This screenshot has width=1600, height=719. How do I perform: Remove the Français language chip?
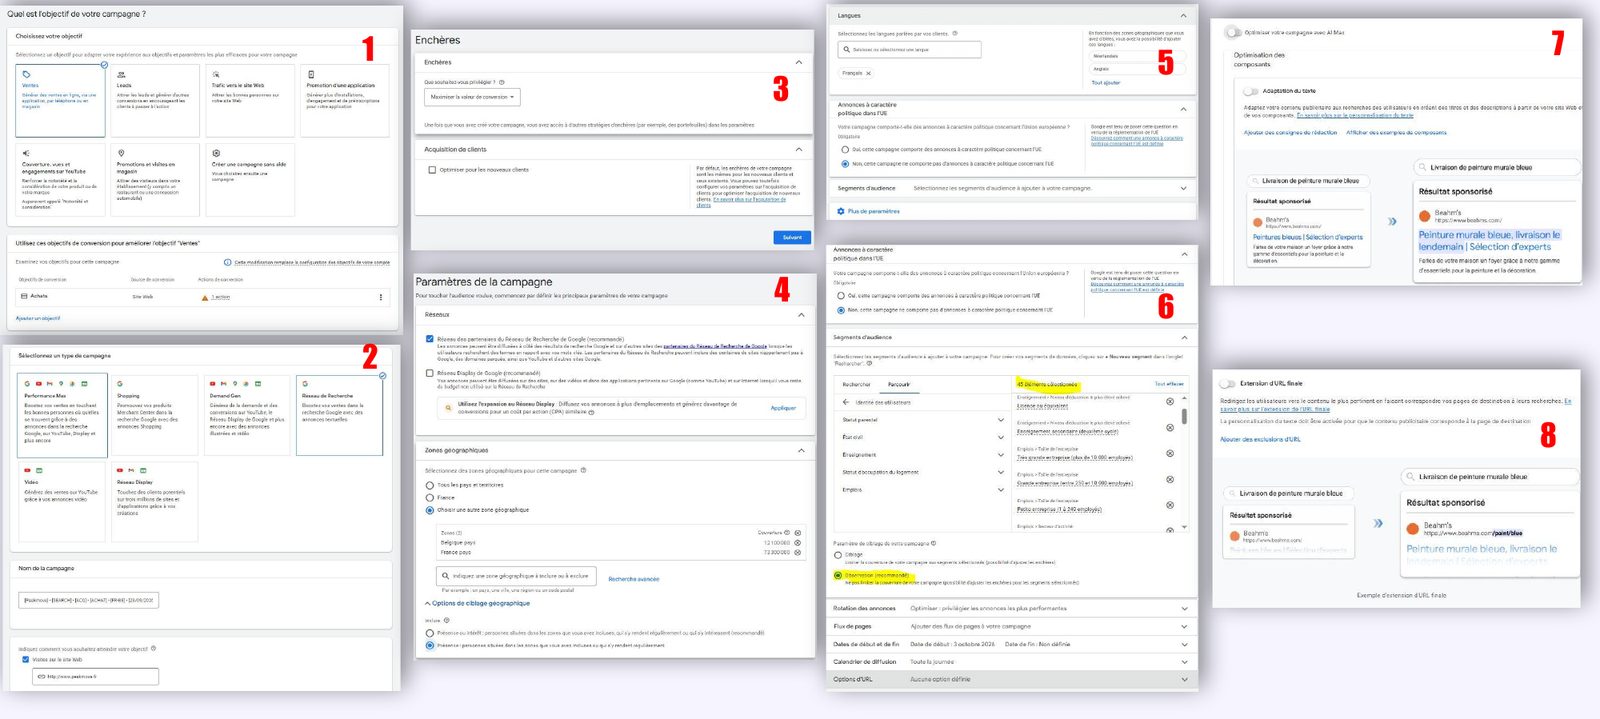pyautogui.click(x=868, y=73)
